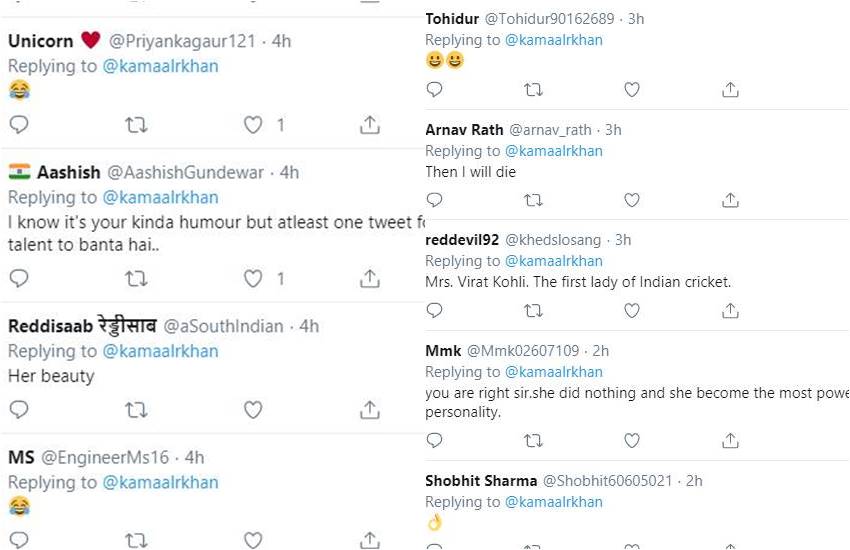Open Aashish's profile name
The height and width of the screenshot is (550, 850).
click(68, 172)
